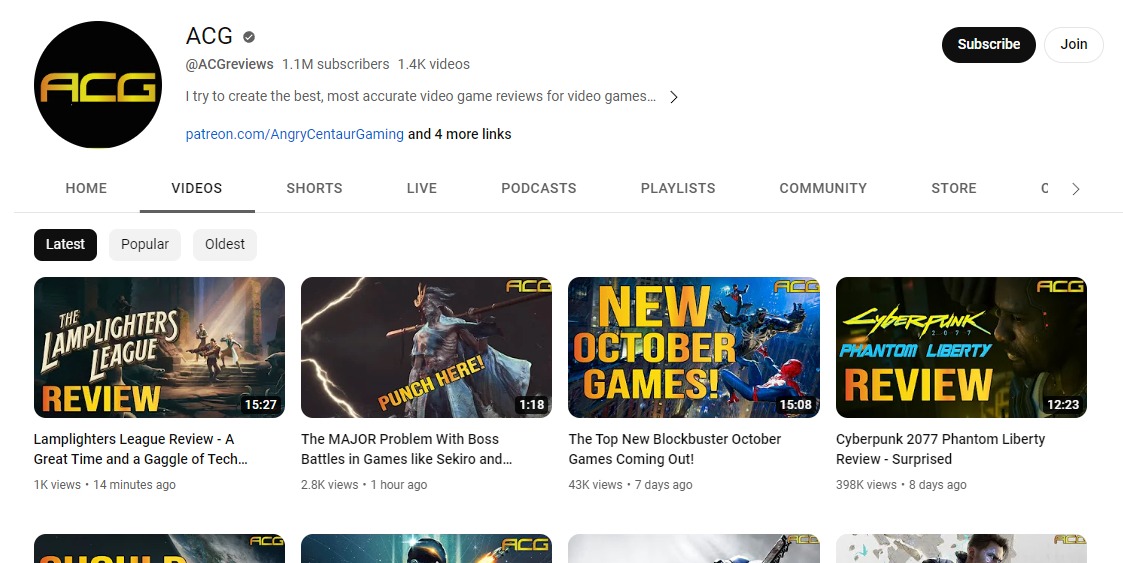This screenshot has width=1123, height=563.
Task: Select the Latest sort filter chip
Action: [x=65, y=244]
